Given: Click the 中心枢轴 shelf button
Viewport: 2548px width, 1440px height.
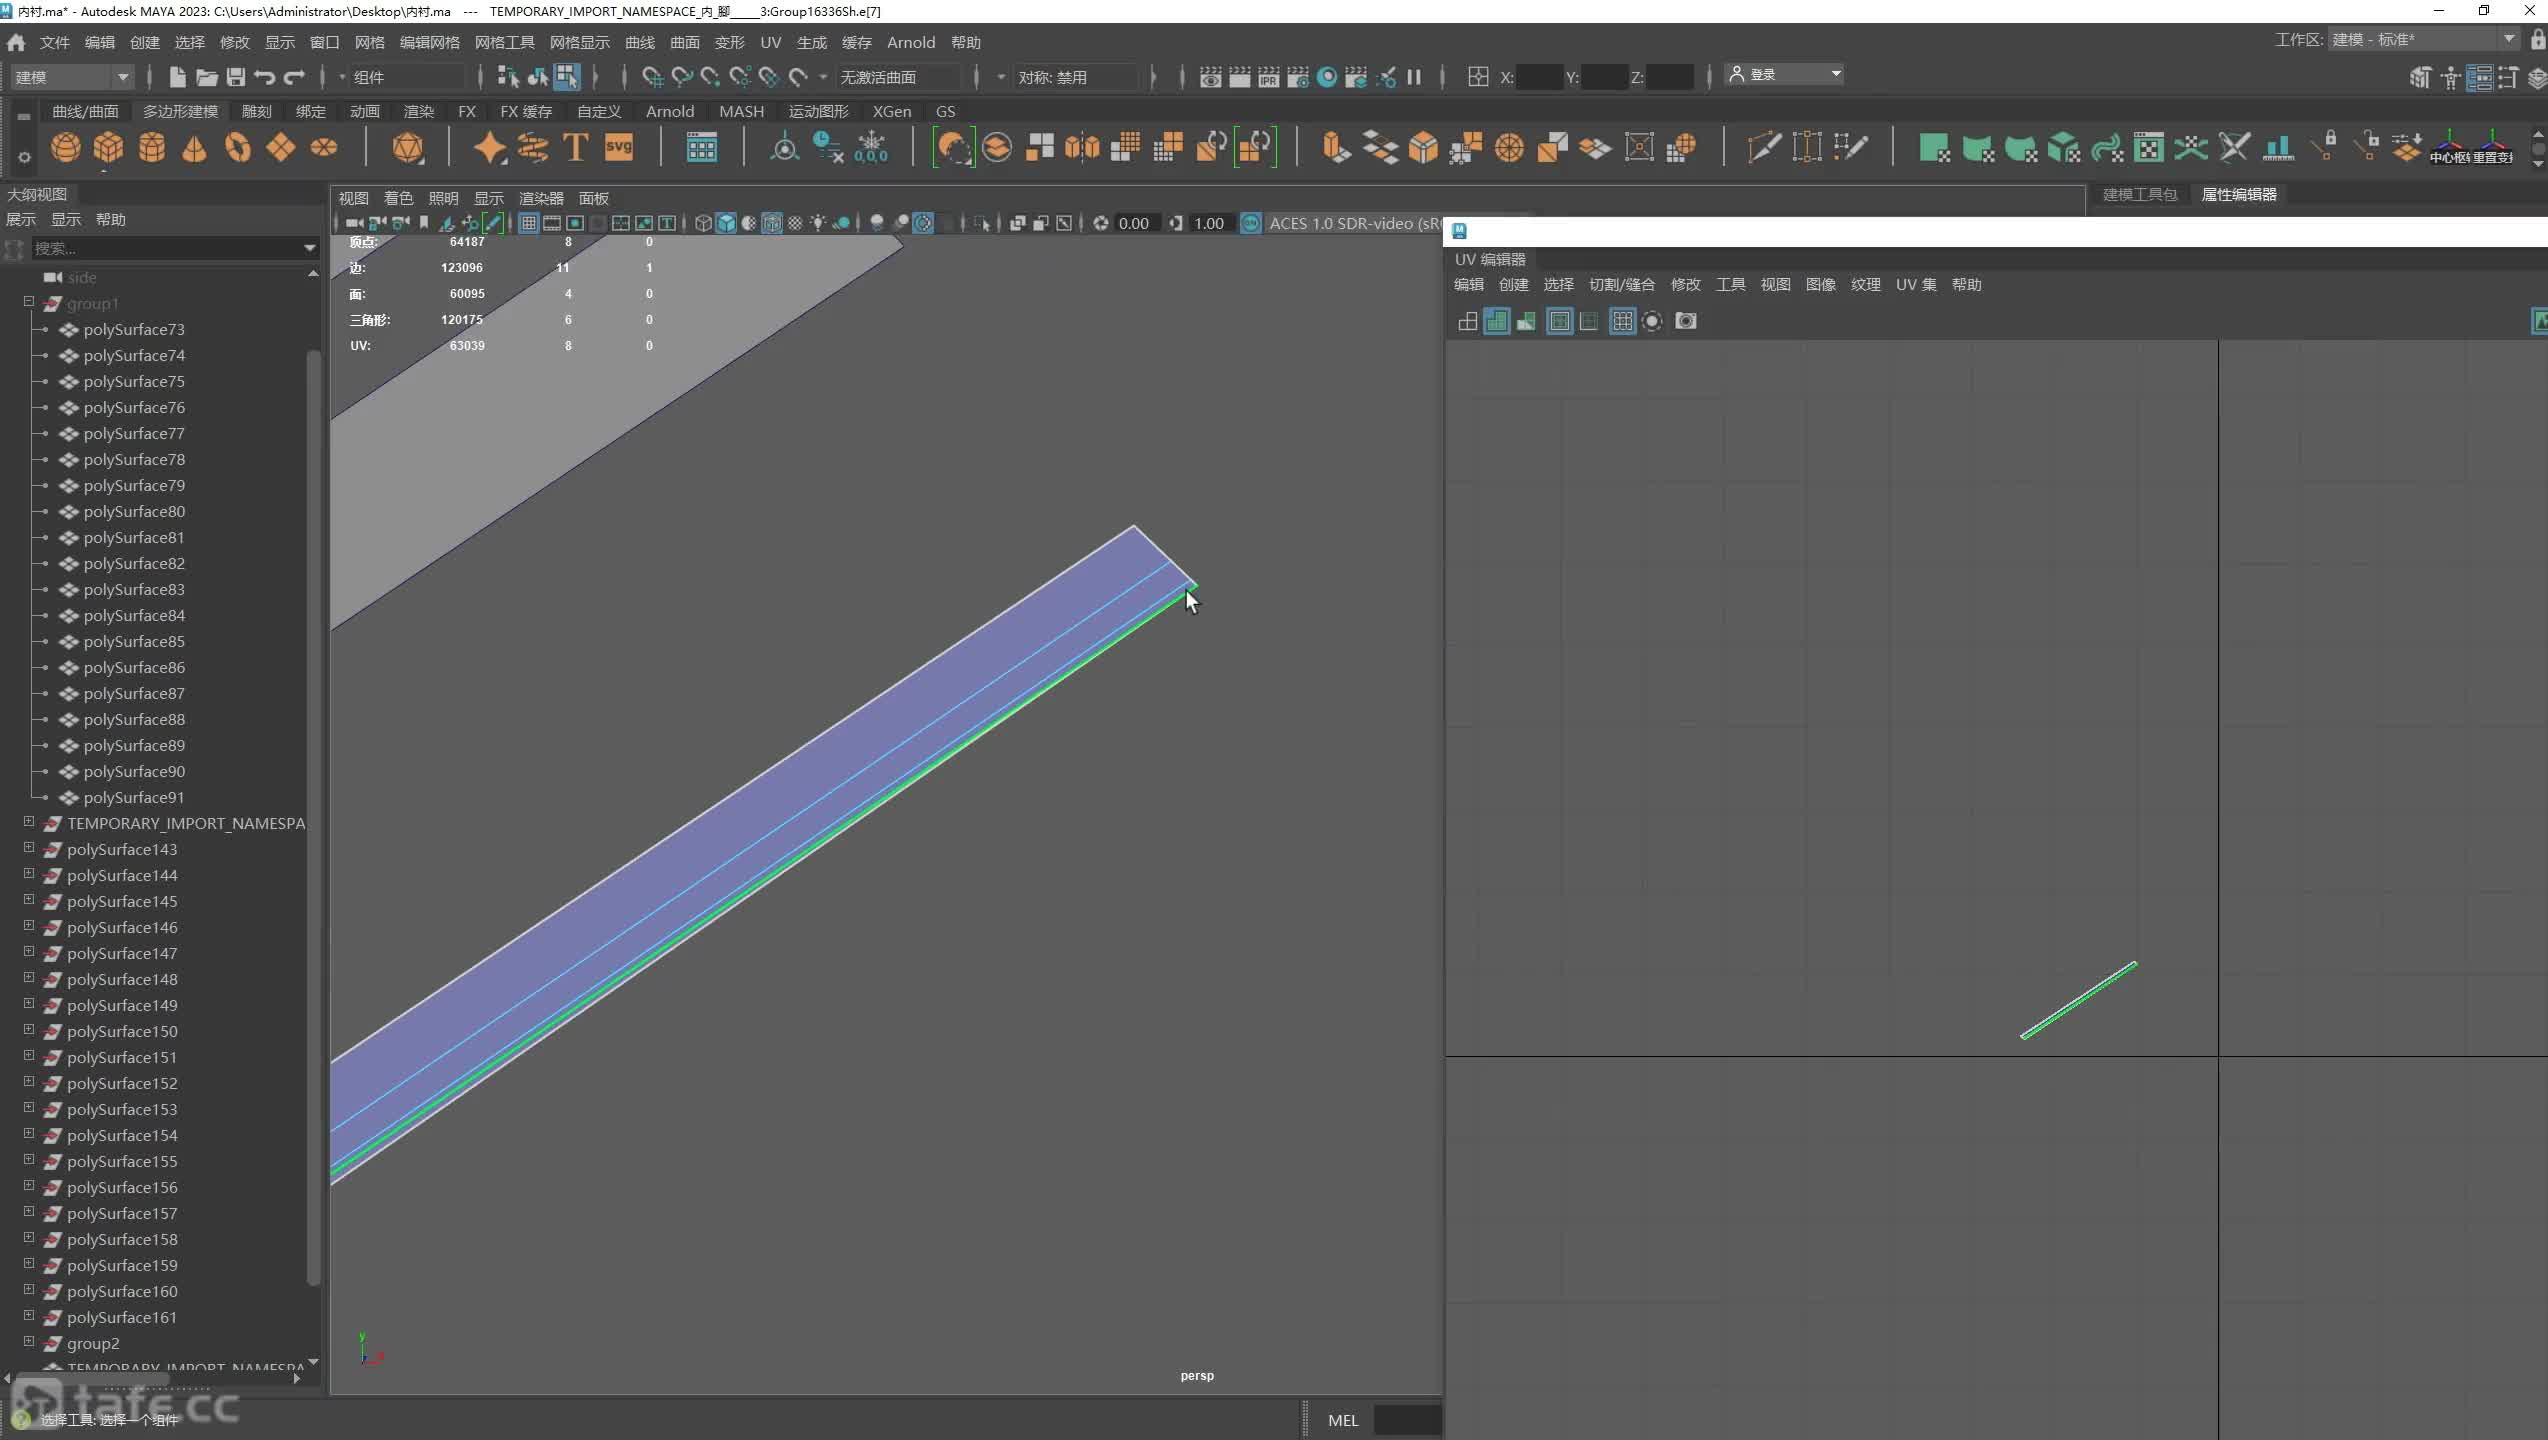Looking at the screenshot, I should [x=2450, y=148].
